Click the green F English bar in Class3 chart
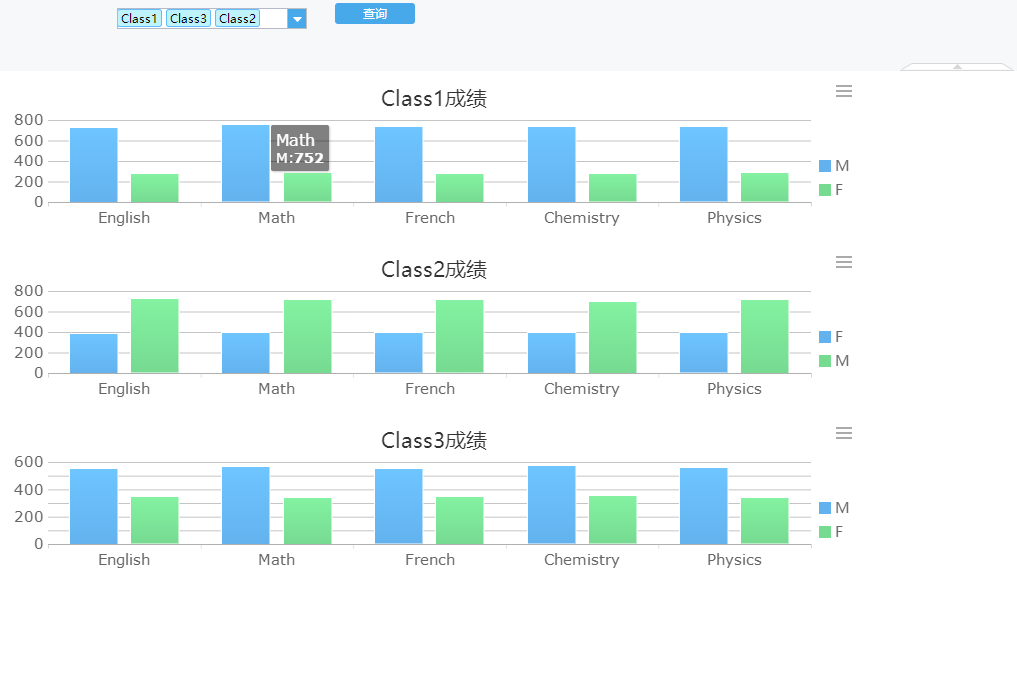This screenshot has width=1017, height=695. point(155,521)
